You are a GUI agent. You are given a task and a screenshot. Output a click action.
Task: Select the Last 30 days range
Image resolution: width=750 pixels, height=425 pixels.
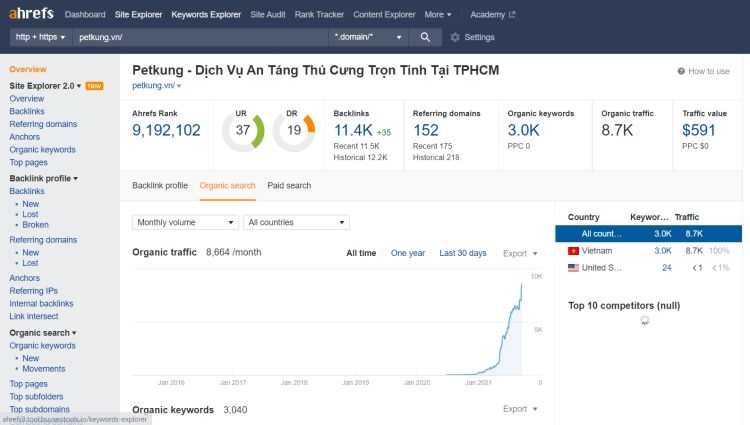[x=463, y=253]
